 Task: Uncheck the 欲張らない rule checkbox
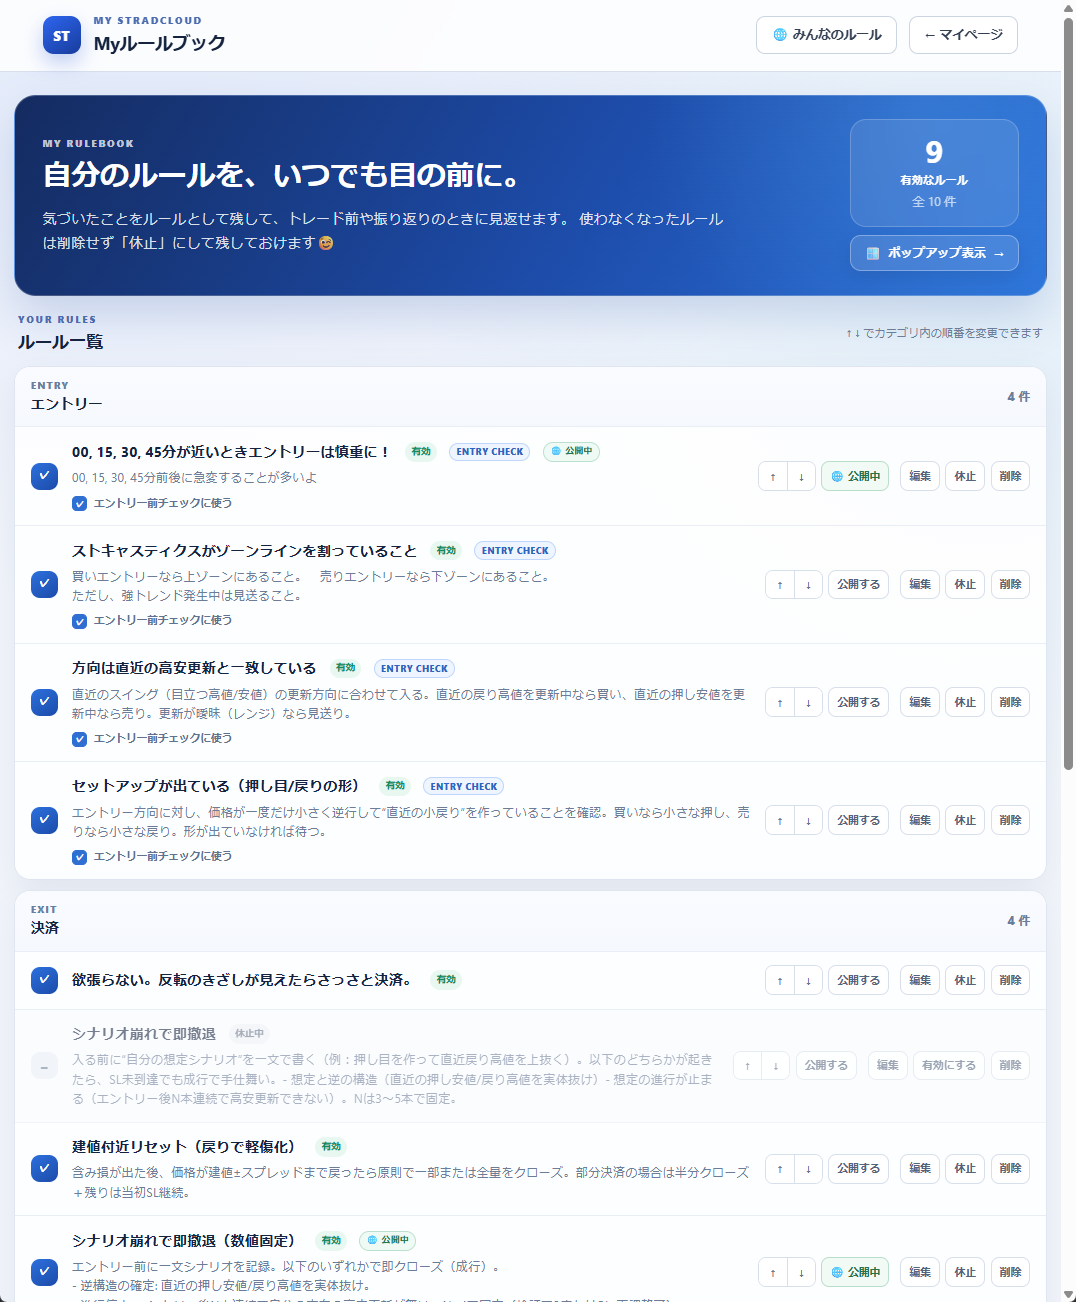(x=44, y=980)
